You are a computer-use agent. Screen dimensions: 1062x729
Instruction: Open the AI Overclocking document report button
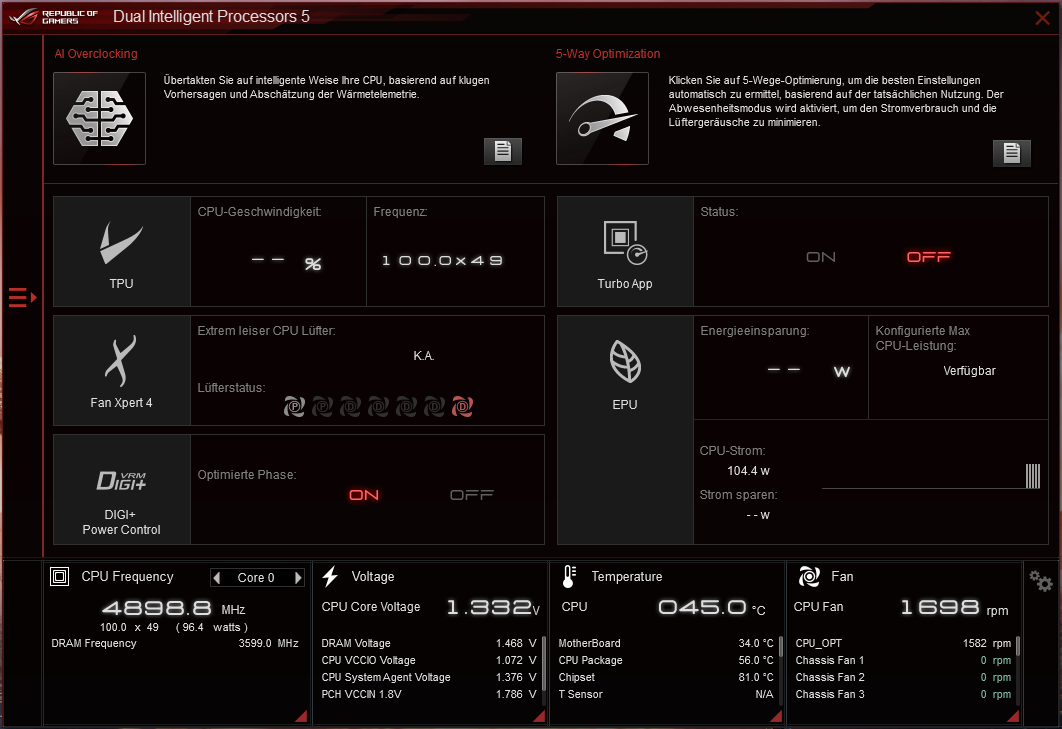[503, 151]
